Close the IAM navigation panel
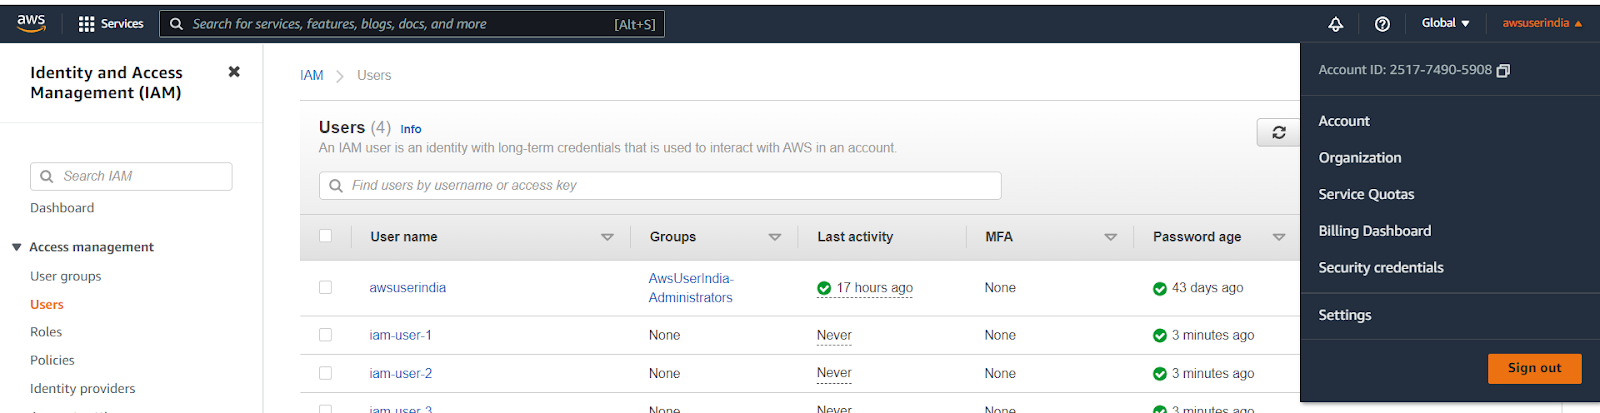The height and width of the screenshot is (413, 1600). point(234,72)
